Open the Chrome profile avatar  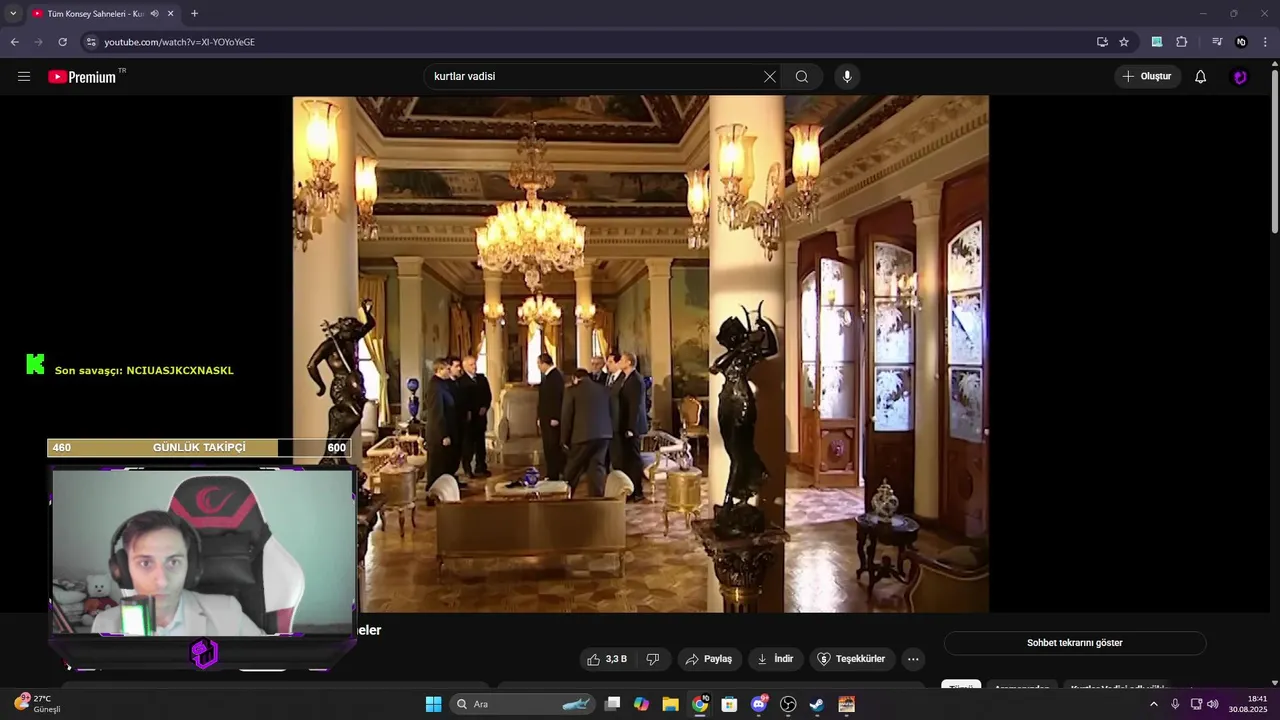[1241, 42]
